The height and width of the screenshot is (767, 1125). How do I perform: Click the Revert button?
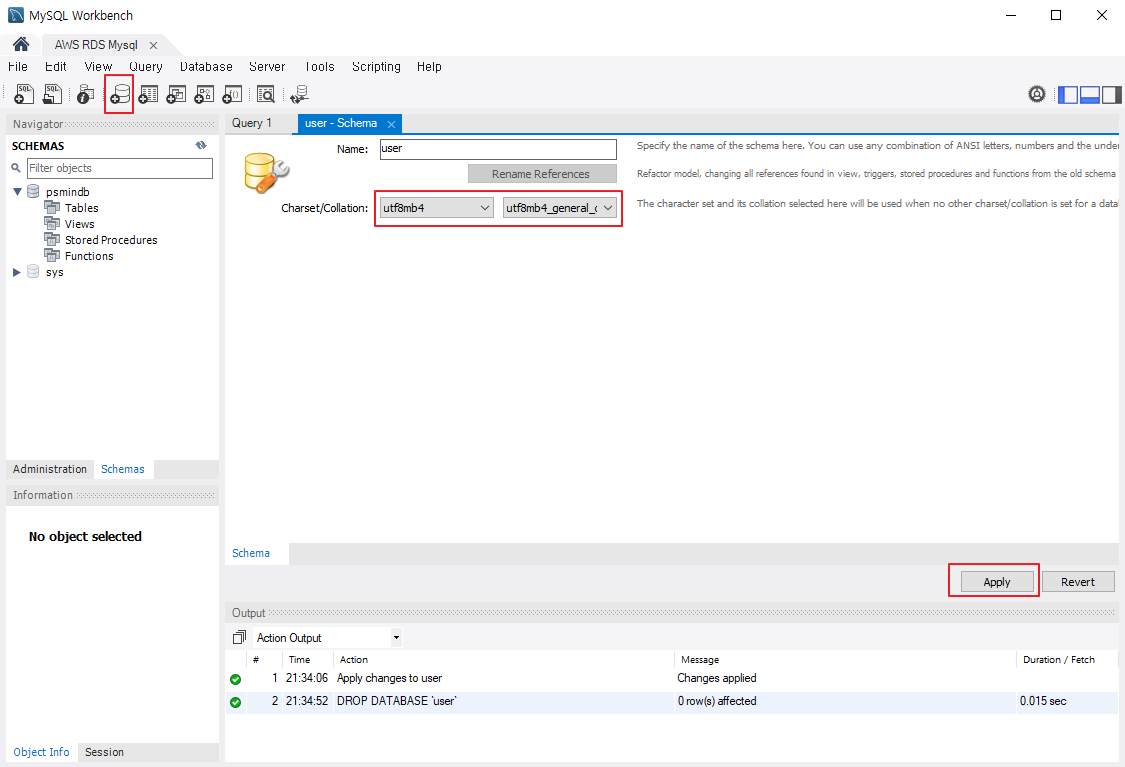(x=1078, y=582)
